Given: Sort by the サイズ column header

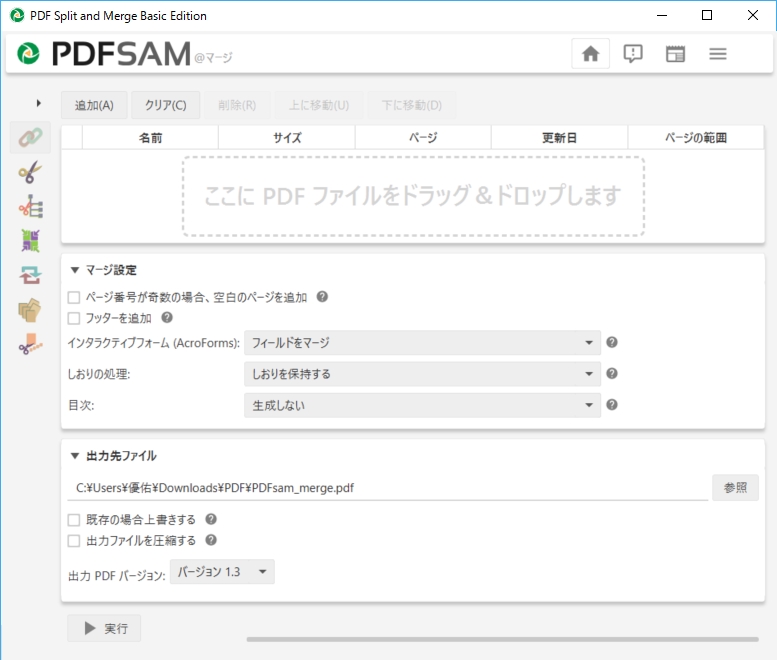Looking at the screenshot, I should (287, 137).
